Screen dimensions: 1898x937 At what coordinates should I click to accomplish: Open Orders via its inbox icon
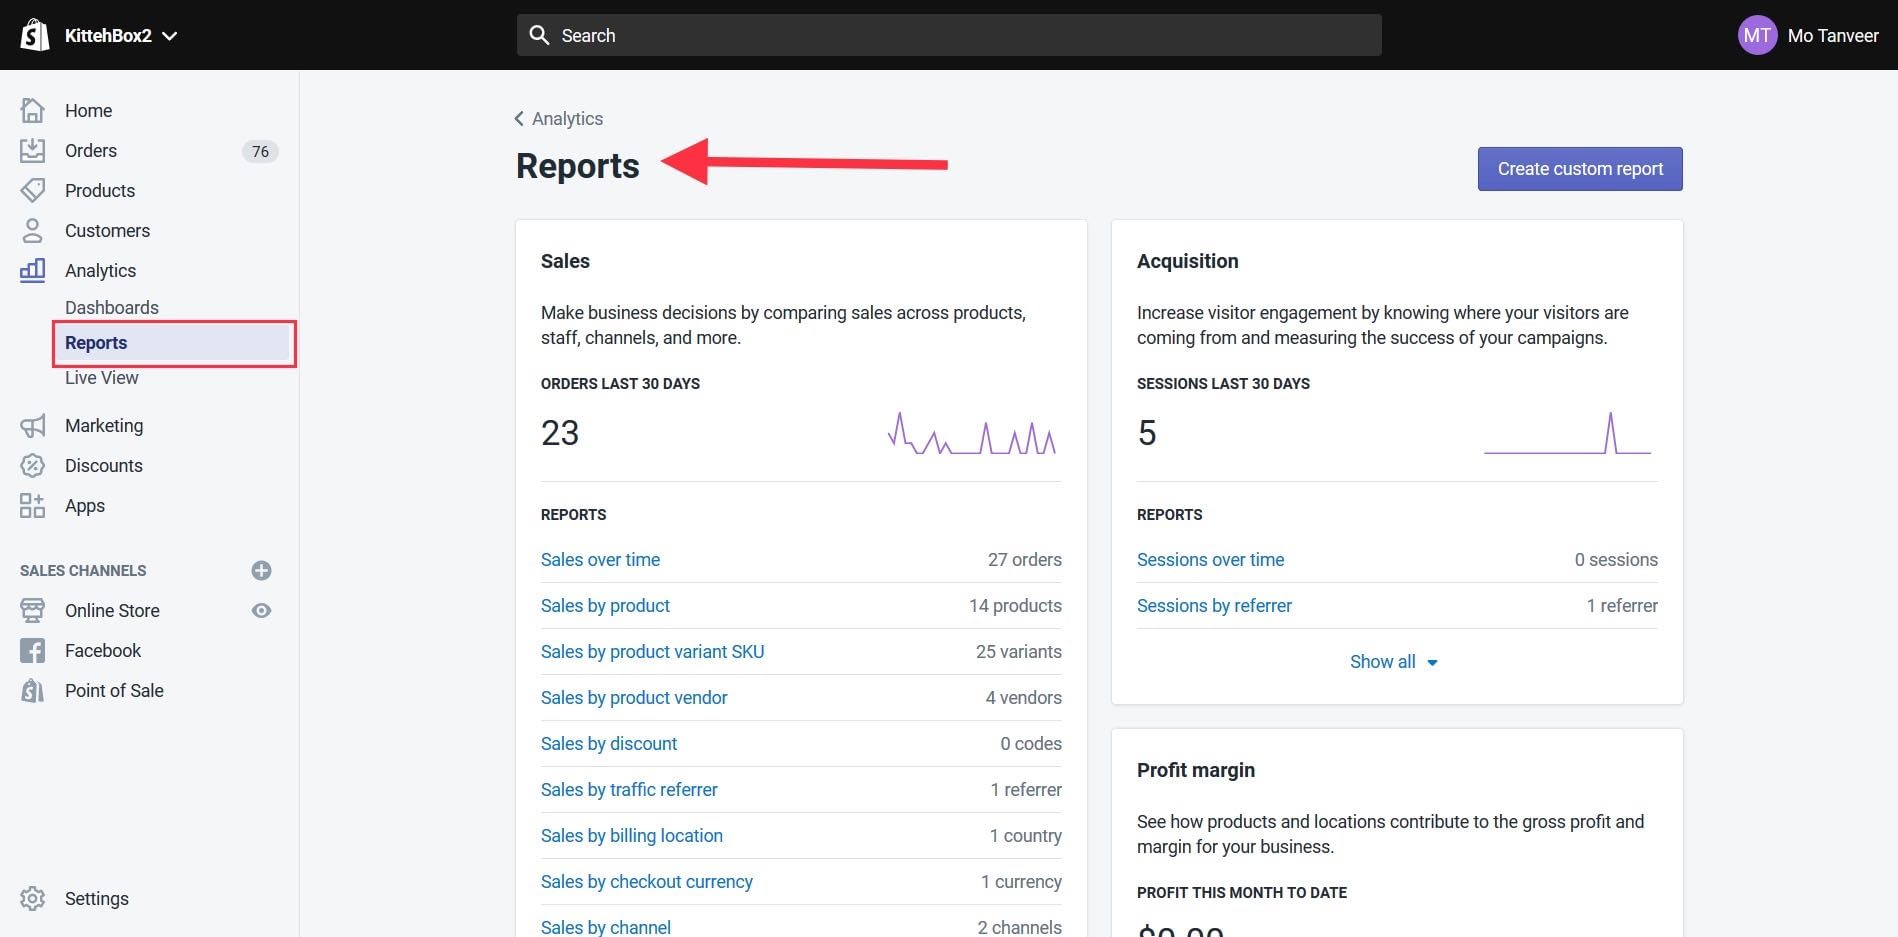click(32, 151)
